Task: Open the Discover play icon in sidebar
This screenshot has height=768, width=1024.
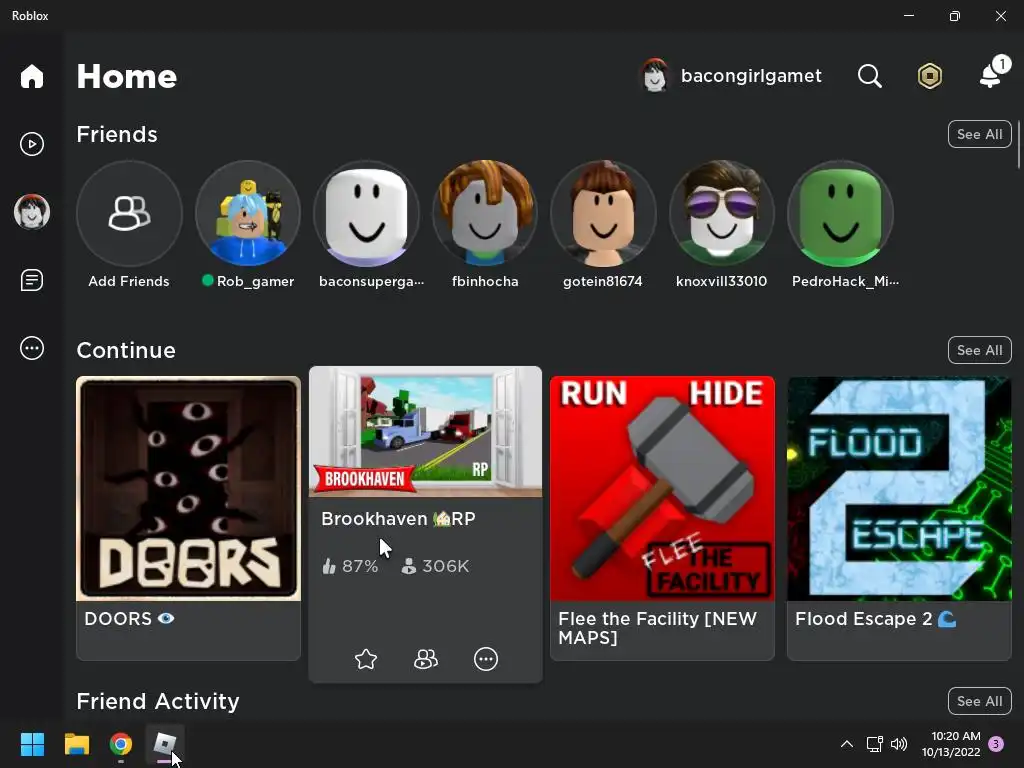Action: point(31,144)
